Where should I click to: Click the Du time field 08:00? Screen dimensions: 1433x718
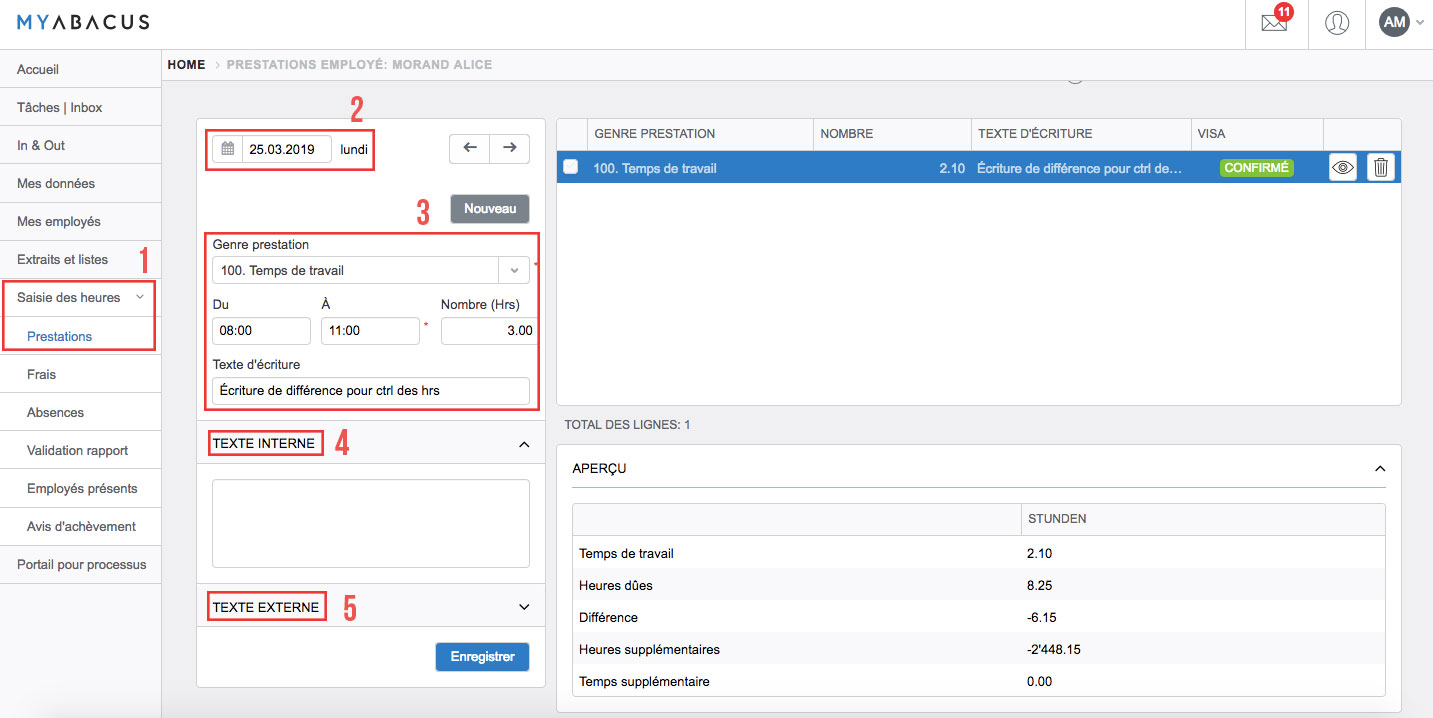pos(262,331)
